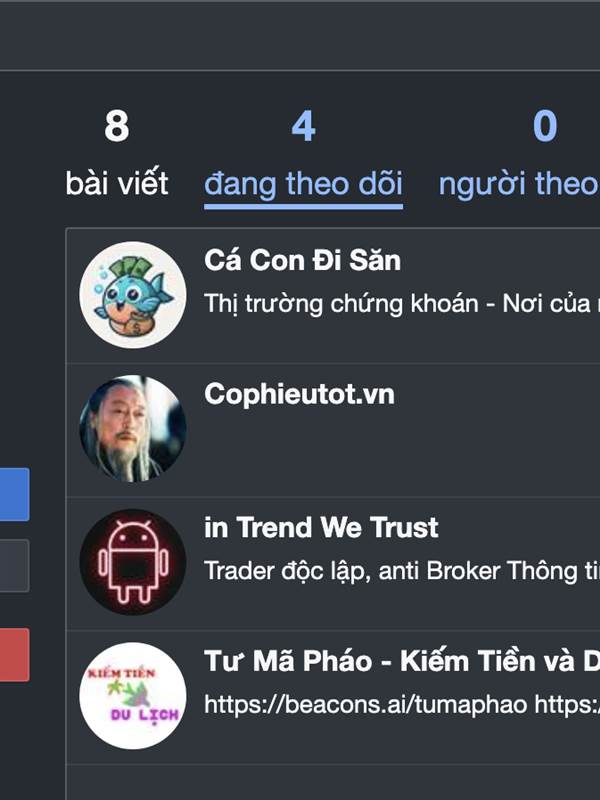Click the post count number 8
Viewport: 600px width, 800px height.
(117, 126)
